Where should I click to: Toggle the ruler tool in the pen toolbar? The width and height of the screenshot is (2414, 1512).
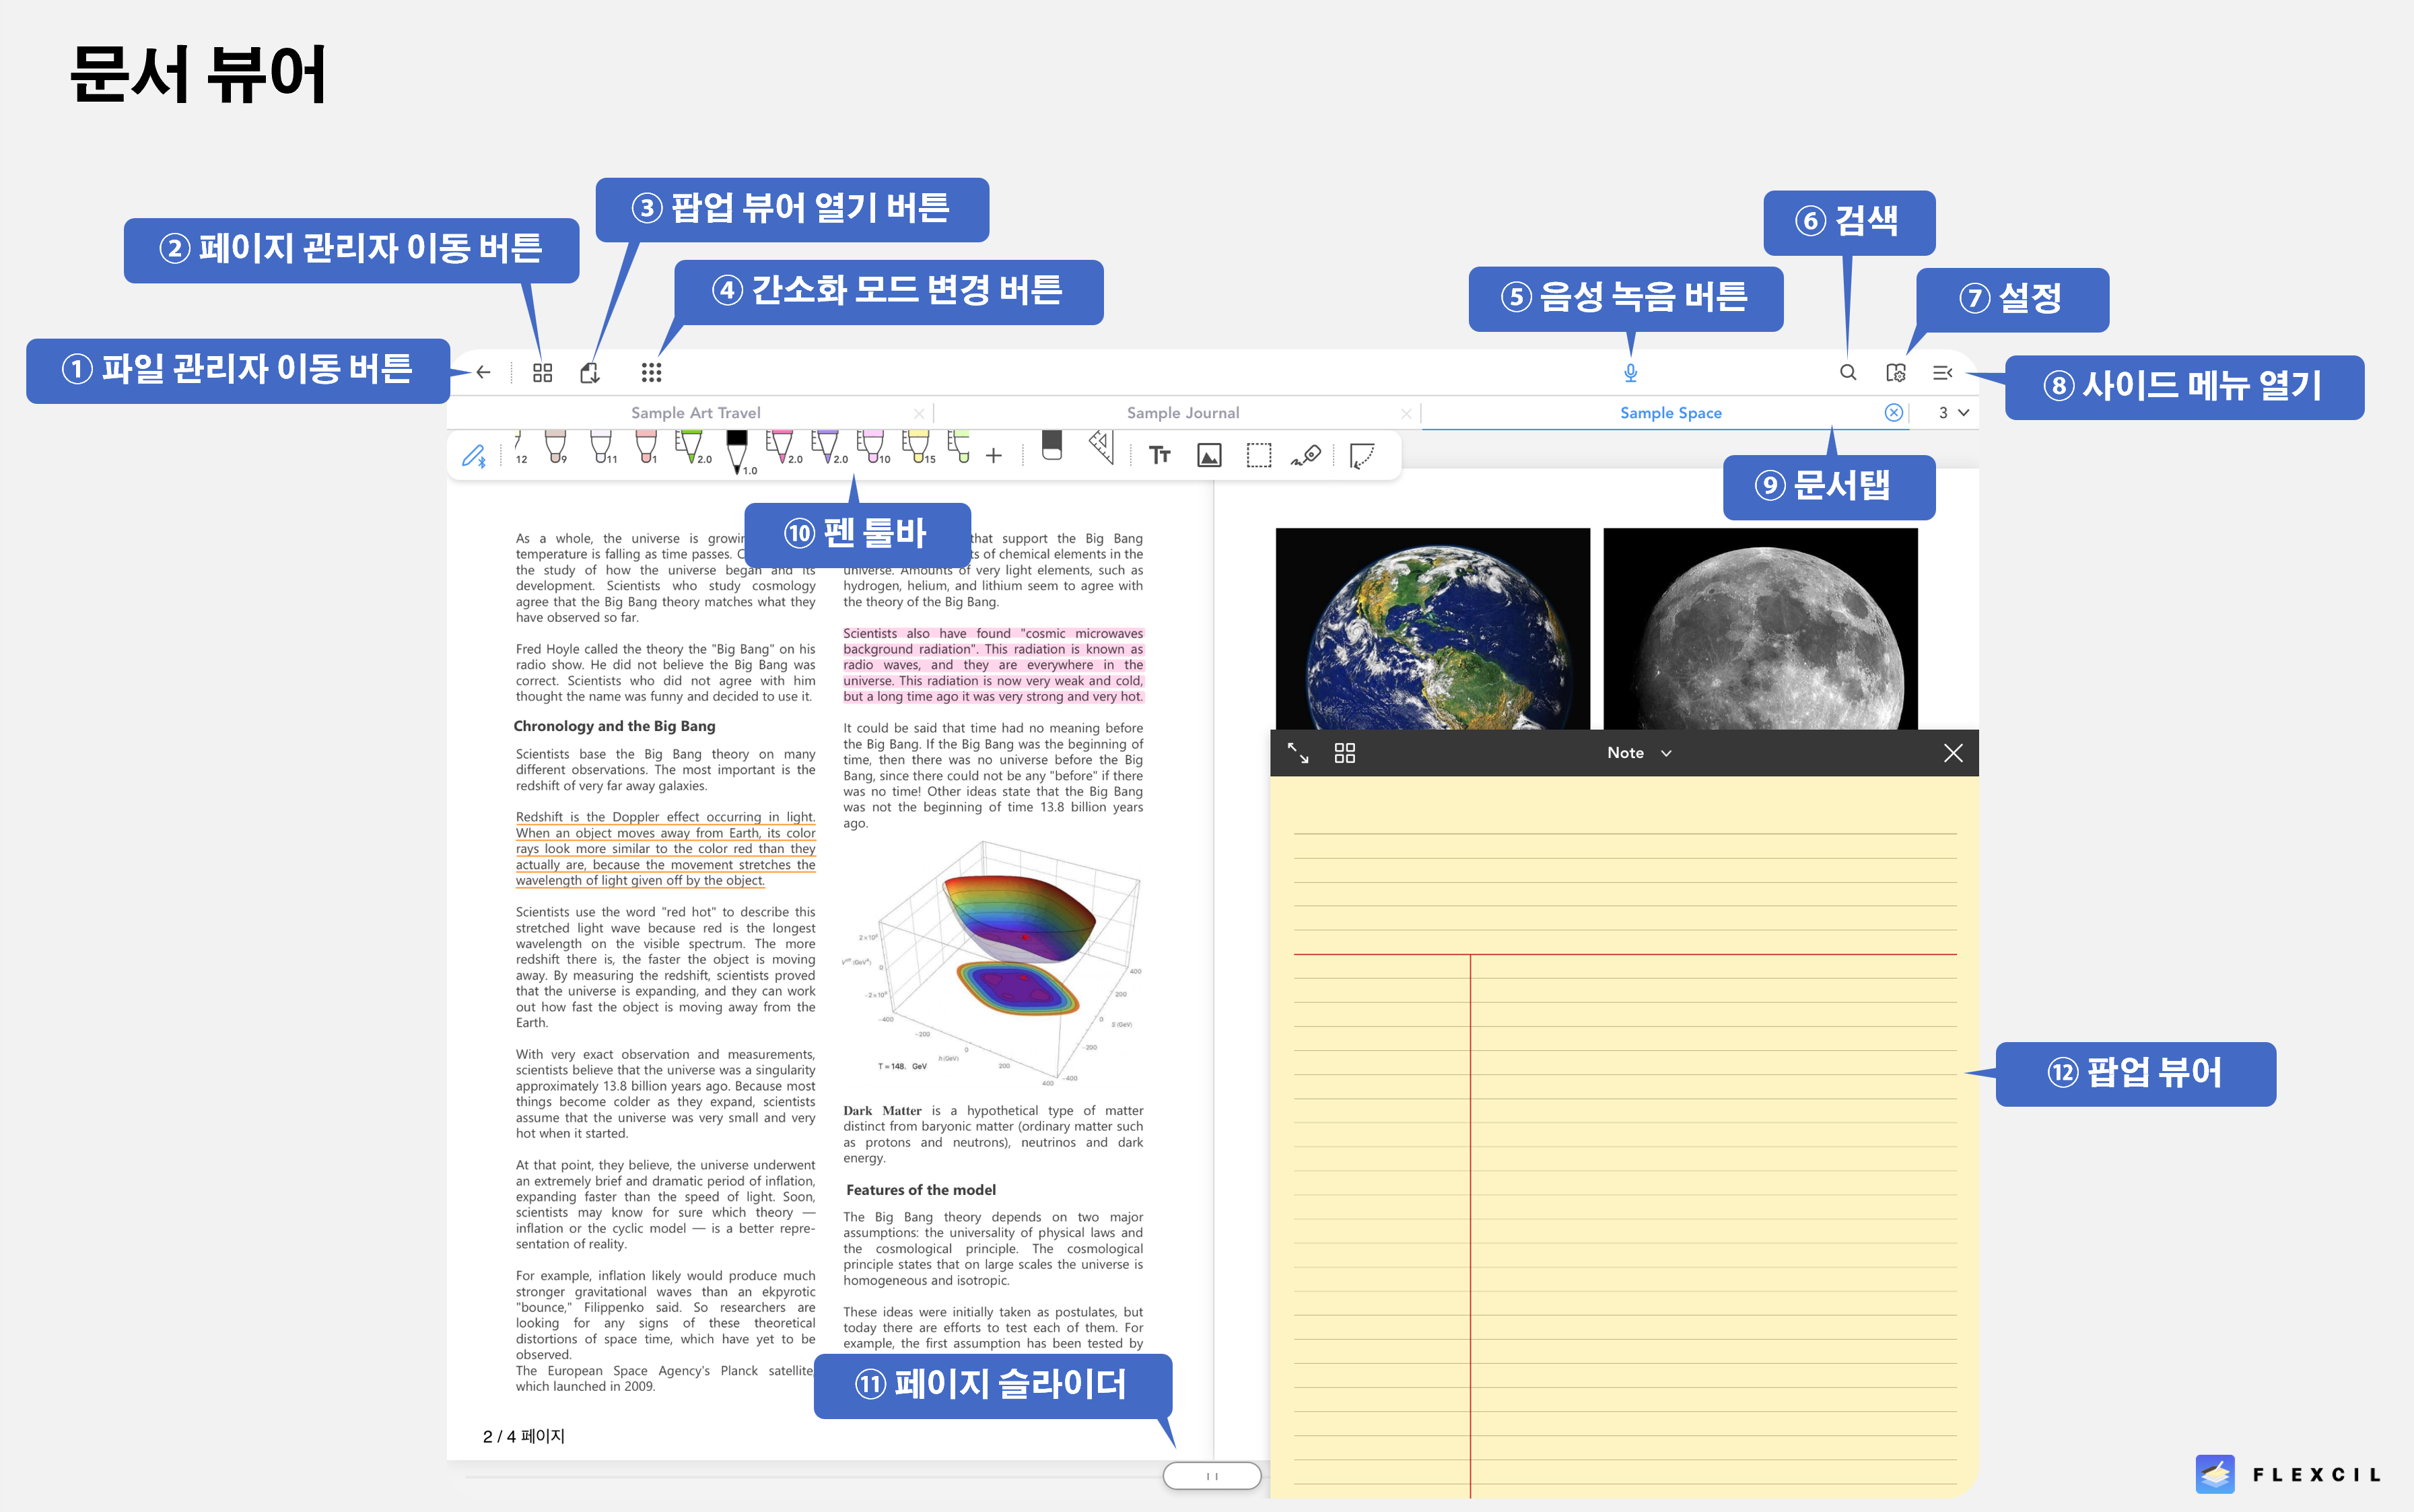coord(1102,447)
